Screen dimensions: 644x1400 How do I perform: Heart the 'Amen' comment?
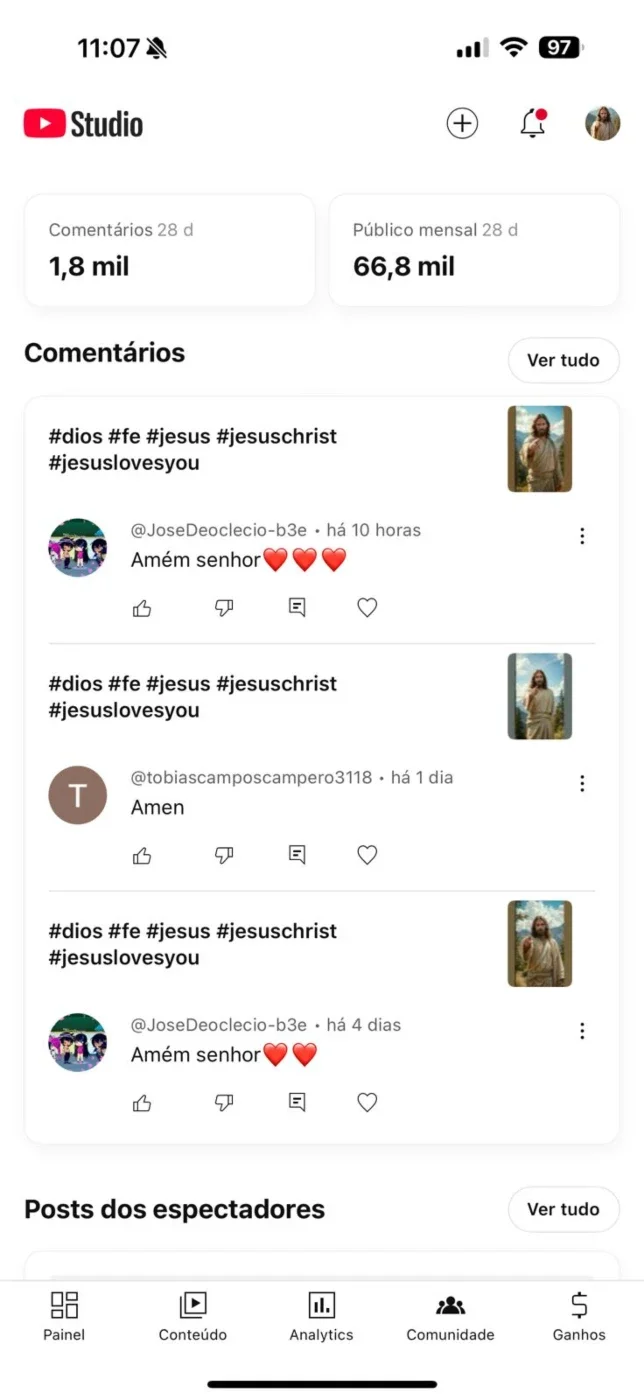click(367, 855)
